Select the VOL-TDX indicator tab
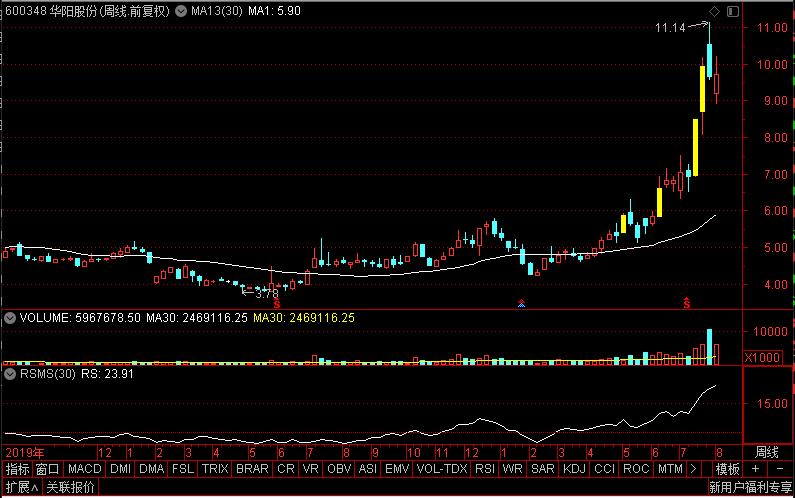 [x=441, y=469]
